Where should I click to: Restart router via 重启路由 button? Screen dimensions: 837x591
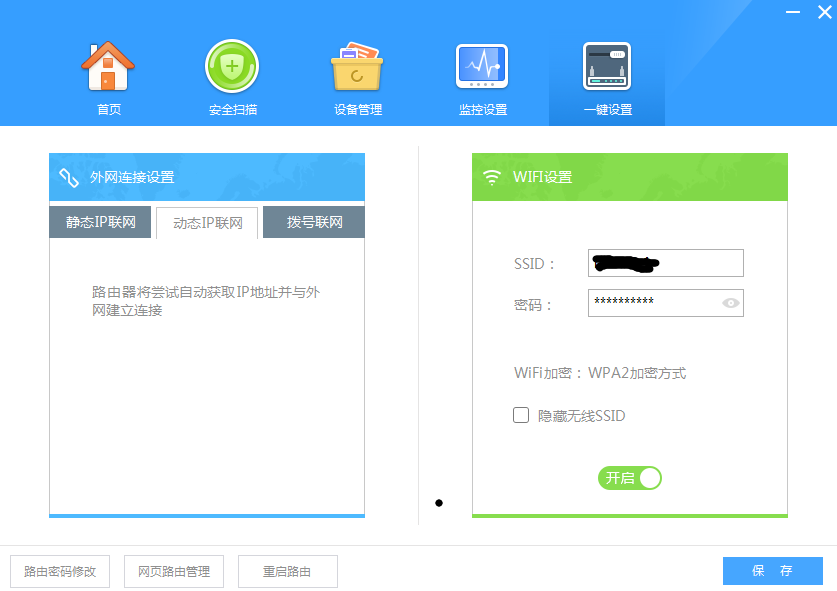click(x=287, y=571)
